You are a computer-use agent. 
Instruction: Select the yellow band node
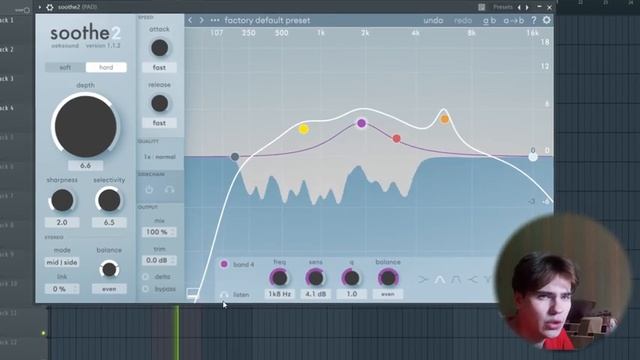[304, 129]
